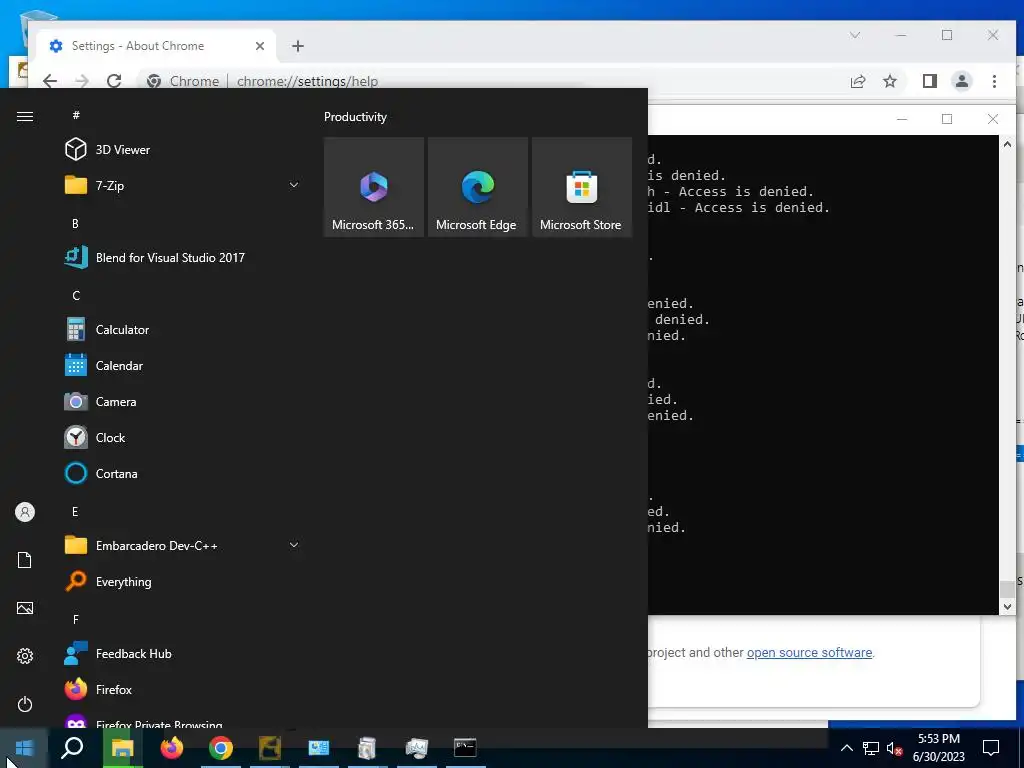
Task: Click the Windows Start button
Action: tap(24, 748)
